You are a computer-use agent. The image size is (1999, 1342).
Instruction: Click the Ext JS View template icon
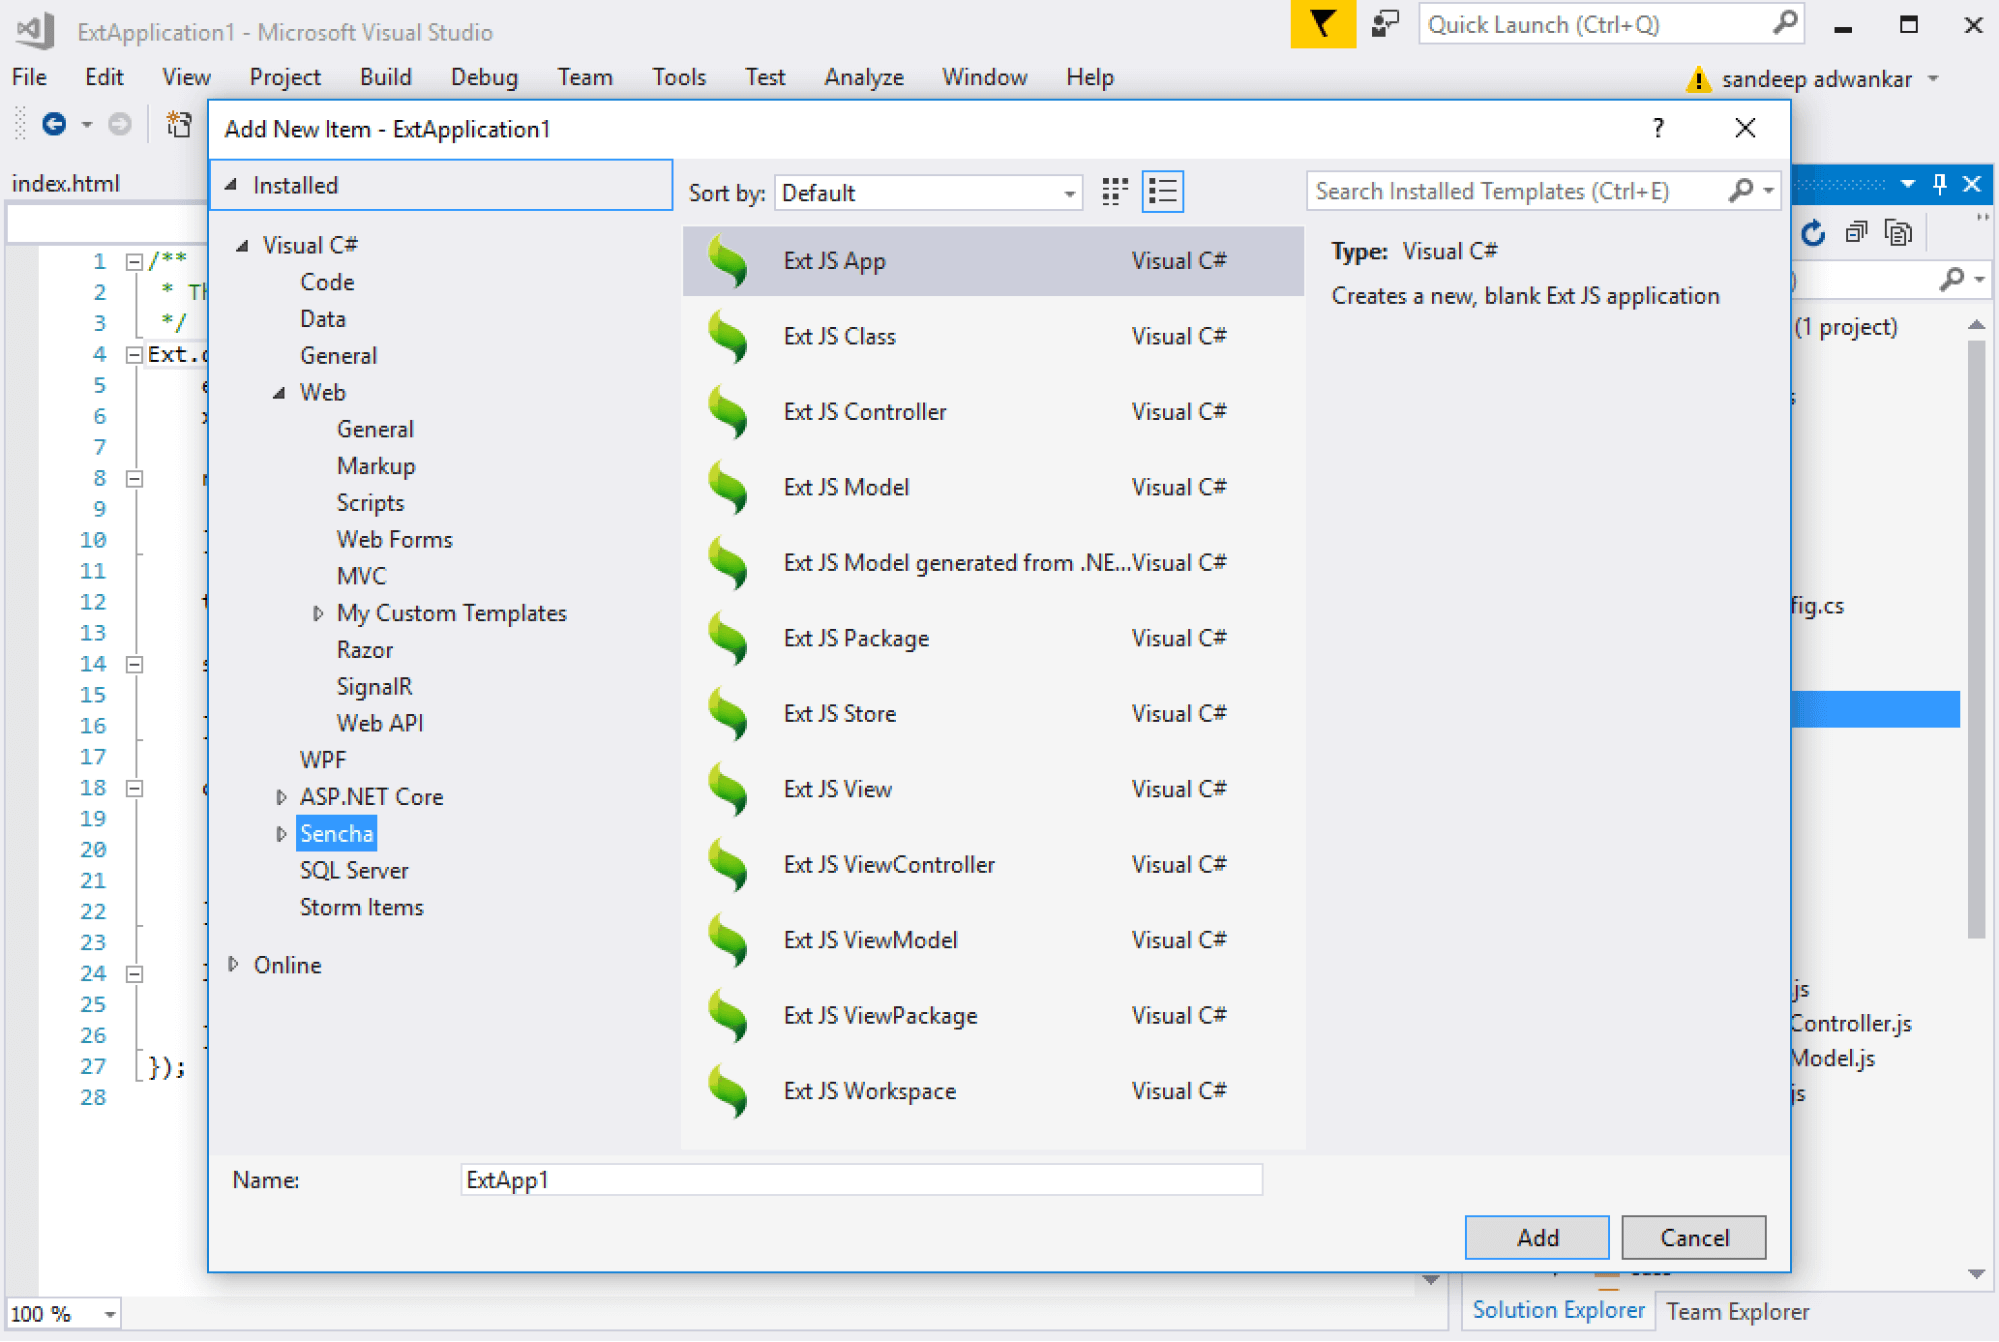tap(728, 790)
